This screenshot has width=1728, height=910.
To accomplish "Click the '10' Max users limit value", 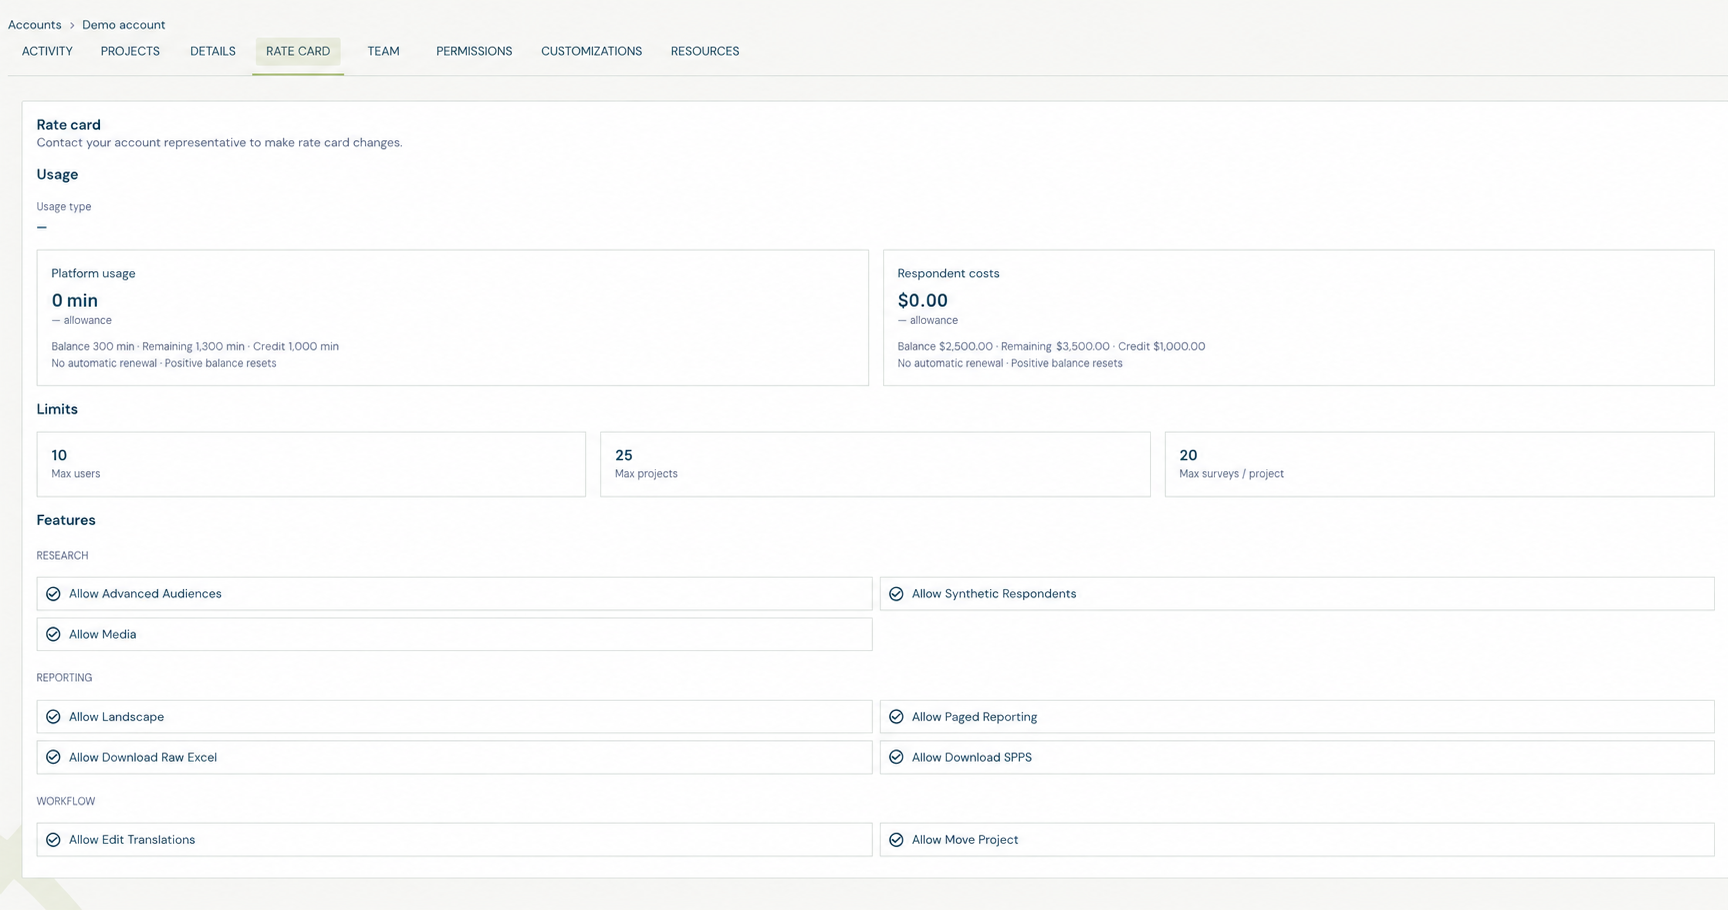I will [x=59, y=455].
